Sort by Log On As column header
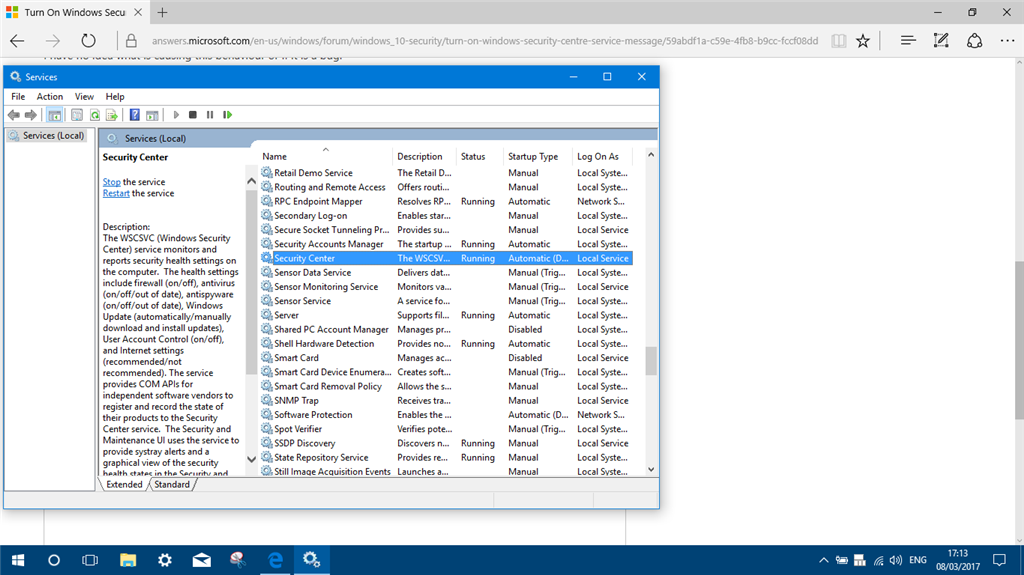 pyautogui.click(x=603, y=156)
